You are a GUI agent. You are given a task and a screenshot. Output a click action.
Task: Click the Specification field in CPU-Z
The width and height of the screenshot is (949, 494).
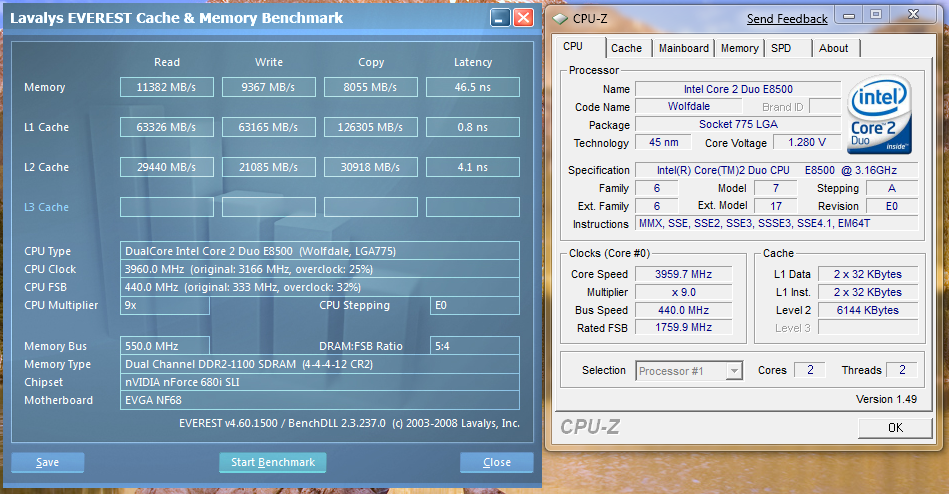(777, 170)
